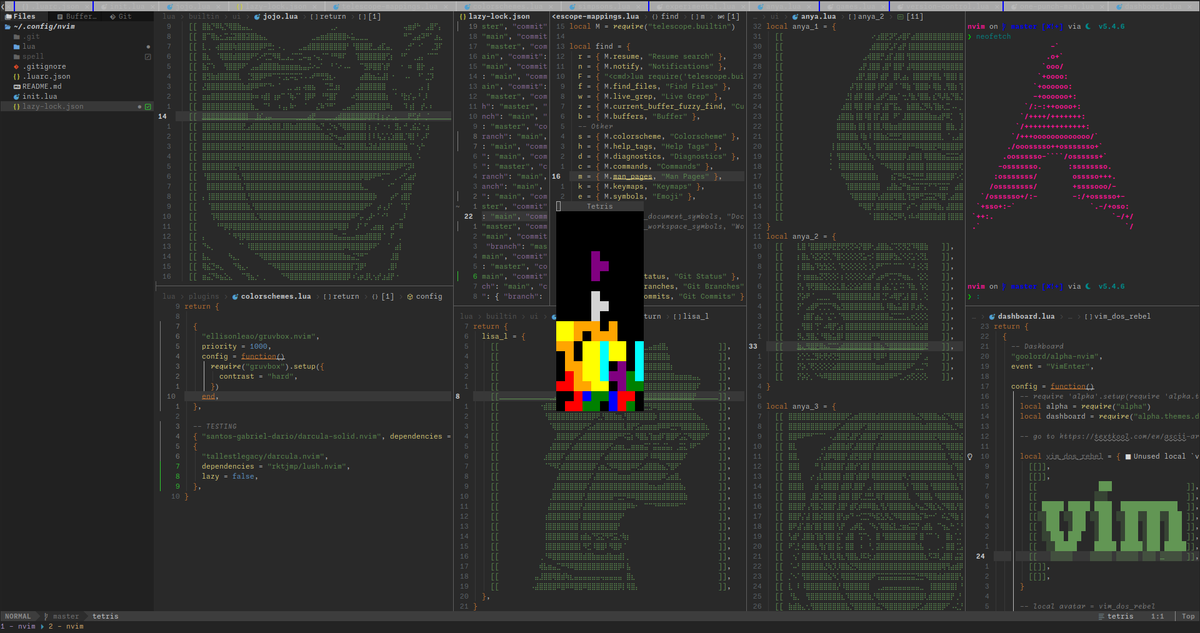Click 'plugins' in the colorschemes.lua breadcrumb

coord(204,296)
